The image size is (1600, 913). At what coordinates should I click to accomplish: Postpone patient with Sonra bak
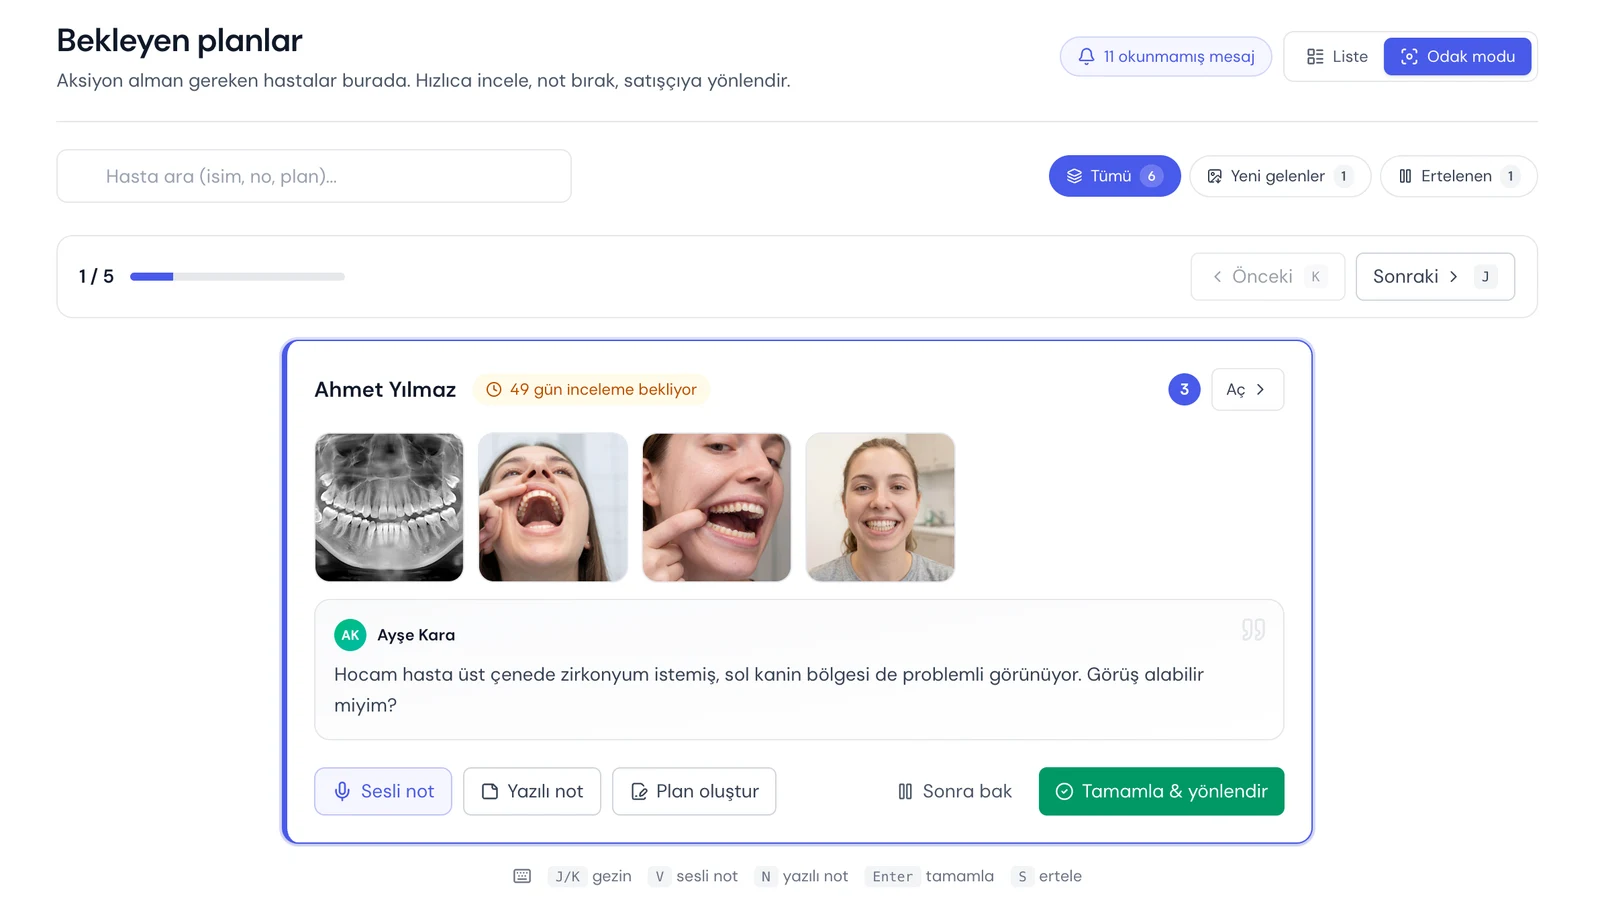pos(955,791)
